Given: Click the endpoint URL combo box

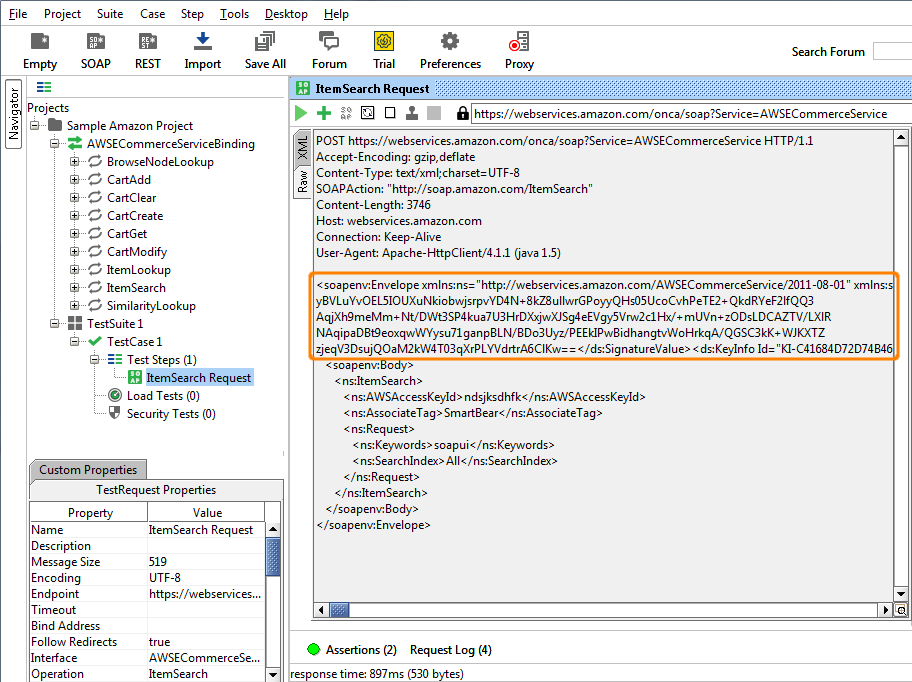Looking at the screenshot, I should click(691, 113).
